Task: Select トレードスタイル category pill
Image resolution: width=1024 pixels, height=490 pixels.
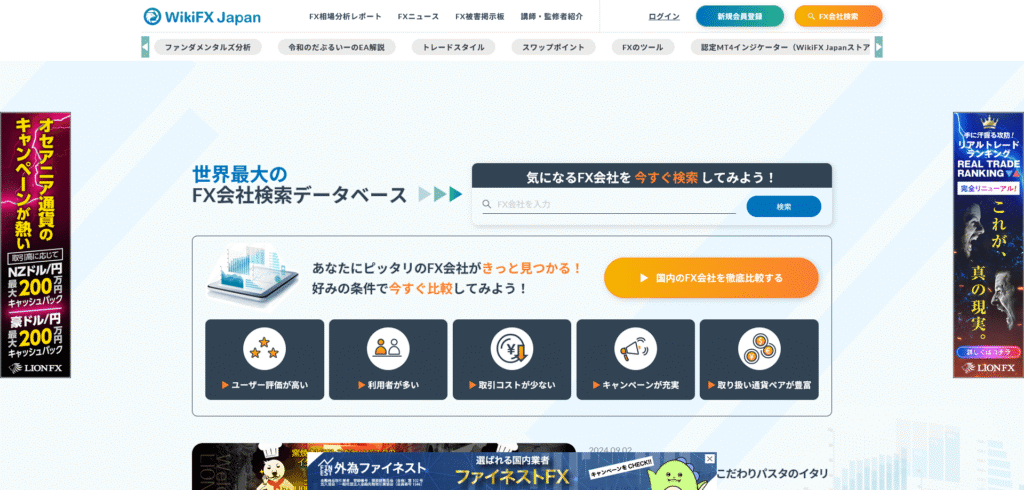Action: (453, 47)
